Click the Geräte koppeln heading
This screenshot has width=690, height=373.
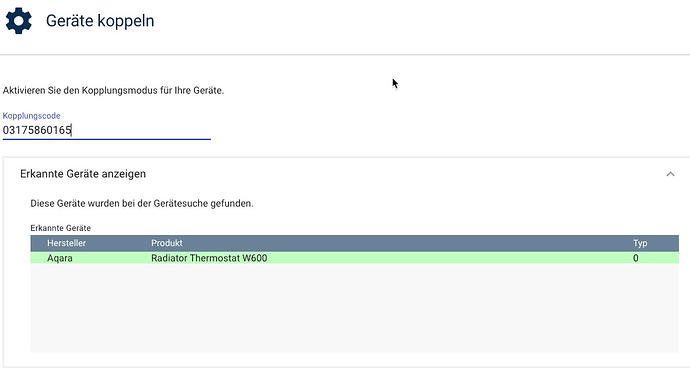(x=100, y=21)
